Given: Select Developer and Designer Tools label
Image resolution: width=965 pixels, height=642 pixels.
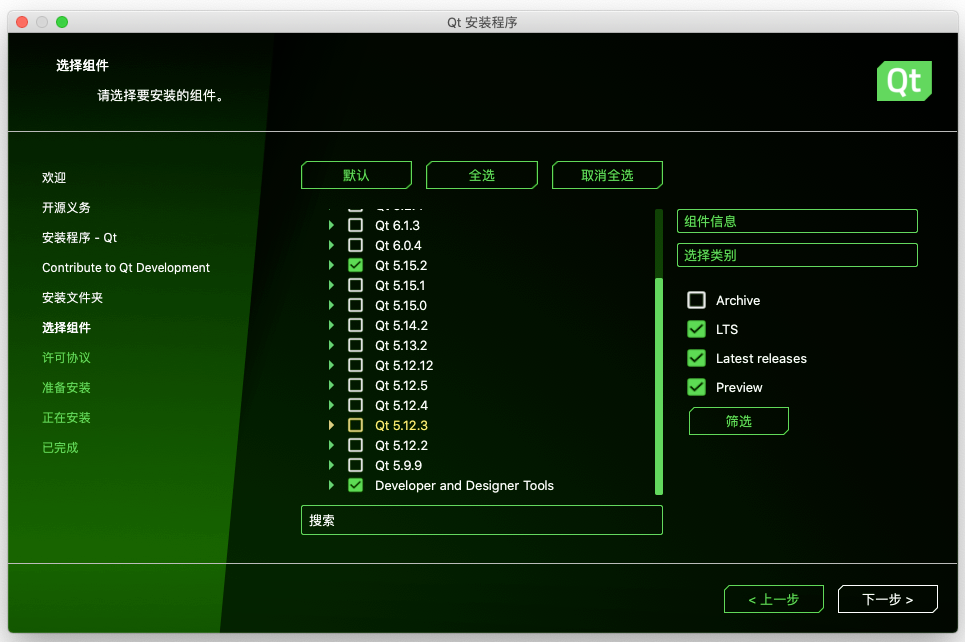Looking at the screenshot, I should [x=465, y=485].
